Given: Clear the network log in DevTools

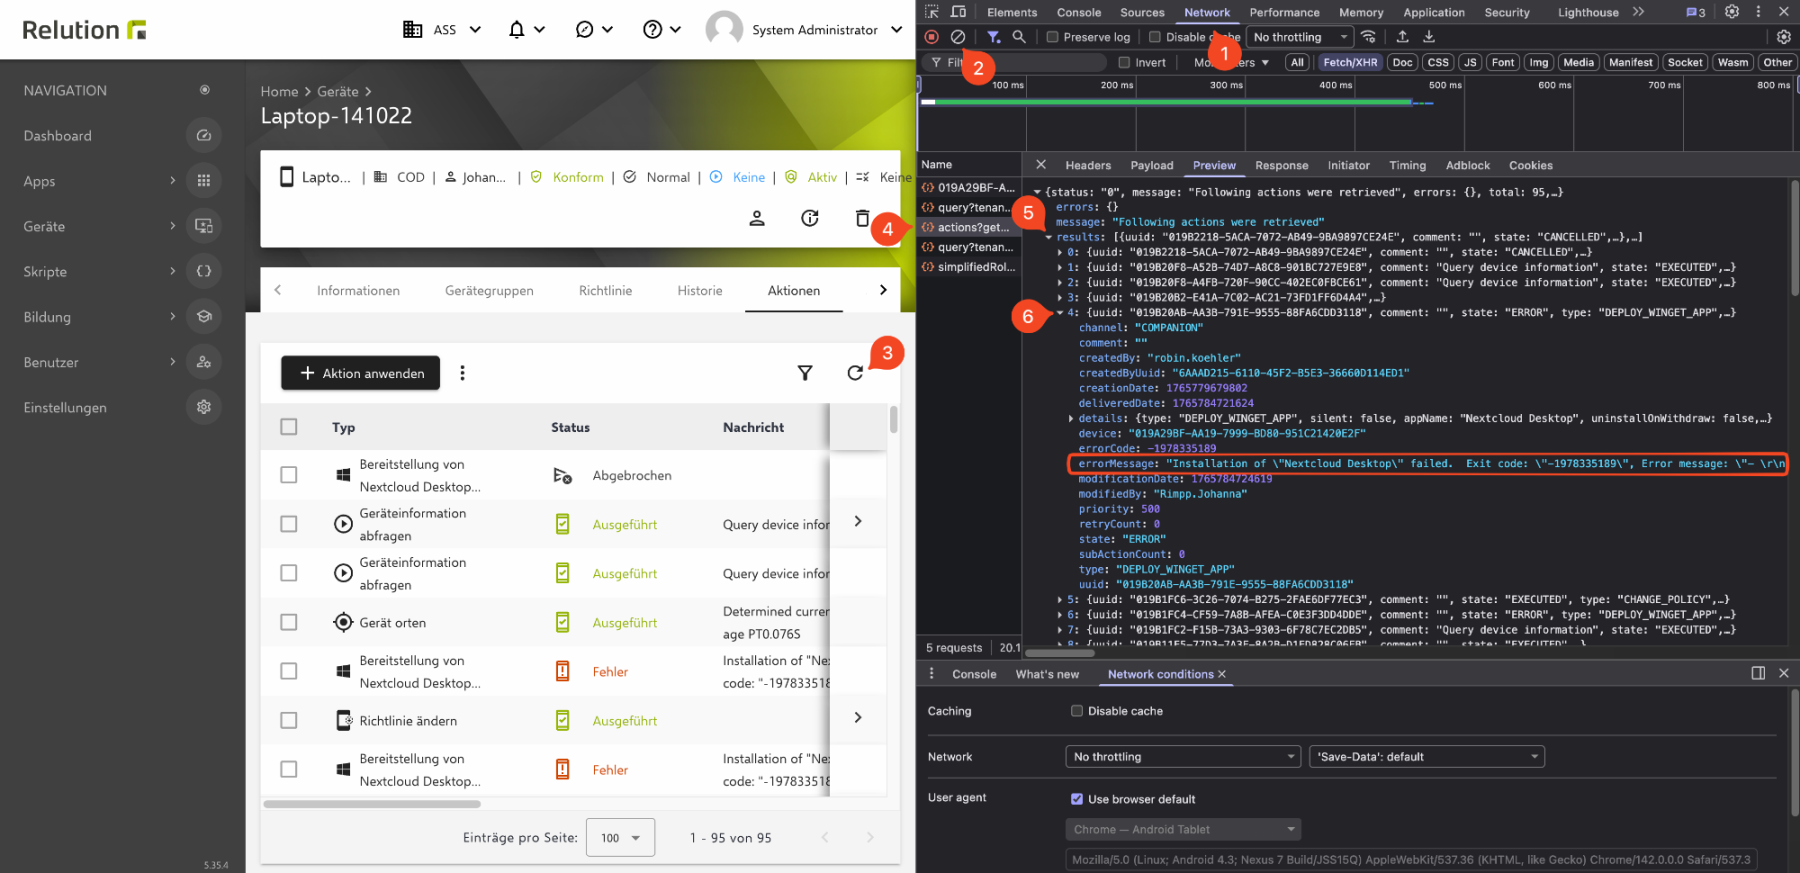Looking at the screenshot, I should [x=958, y=37].
